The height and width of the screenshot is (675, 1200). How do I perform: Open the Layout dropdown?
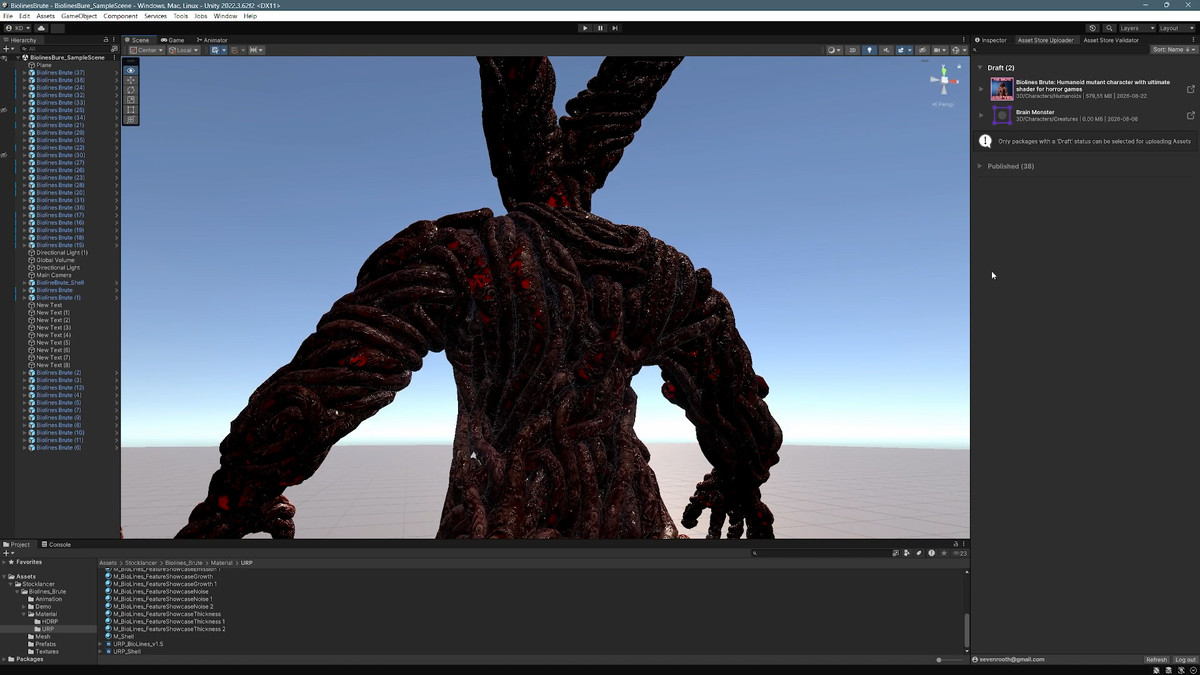1176,28
